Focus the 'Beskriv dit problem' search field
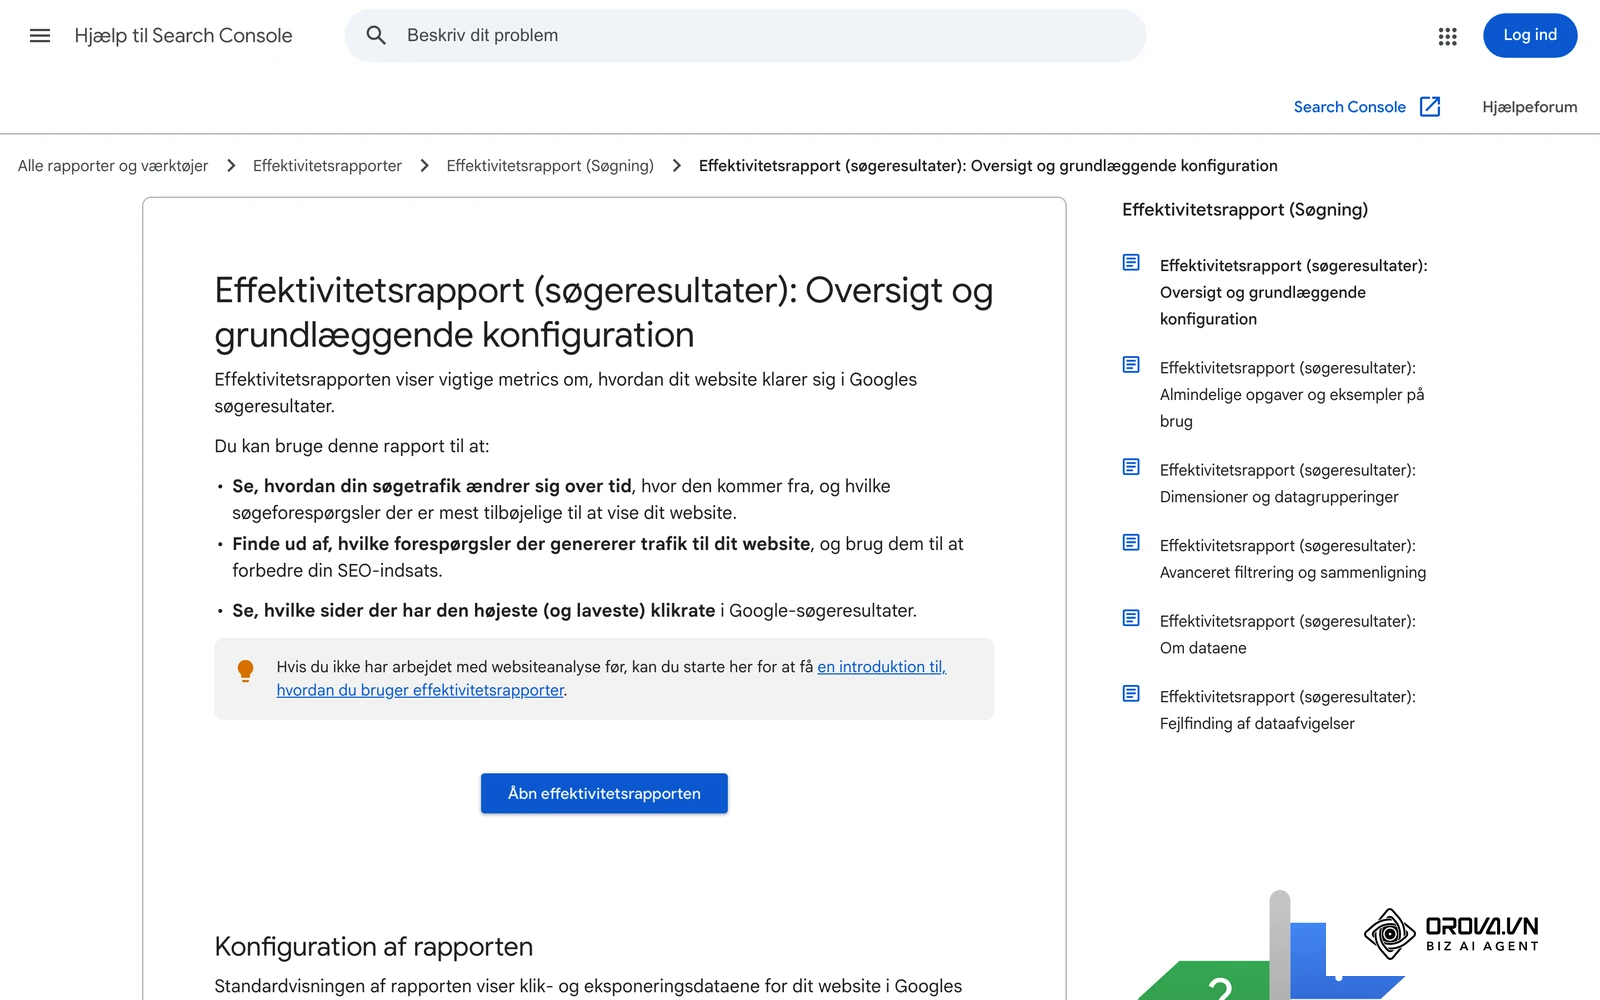This screenshot has width=1600, height=1000. point(745,35)
